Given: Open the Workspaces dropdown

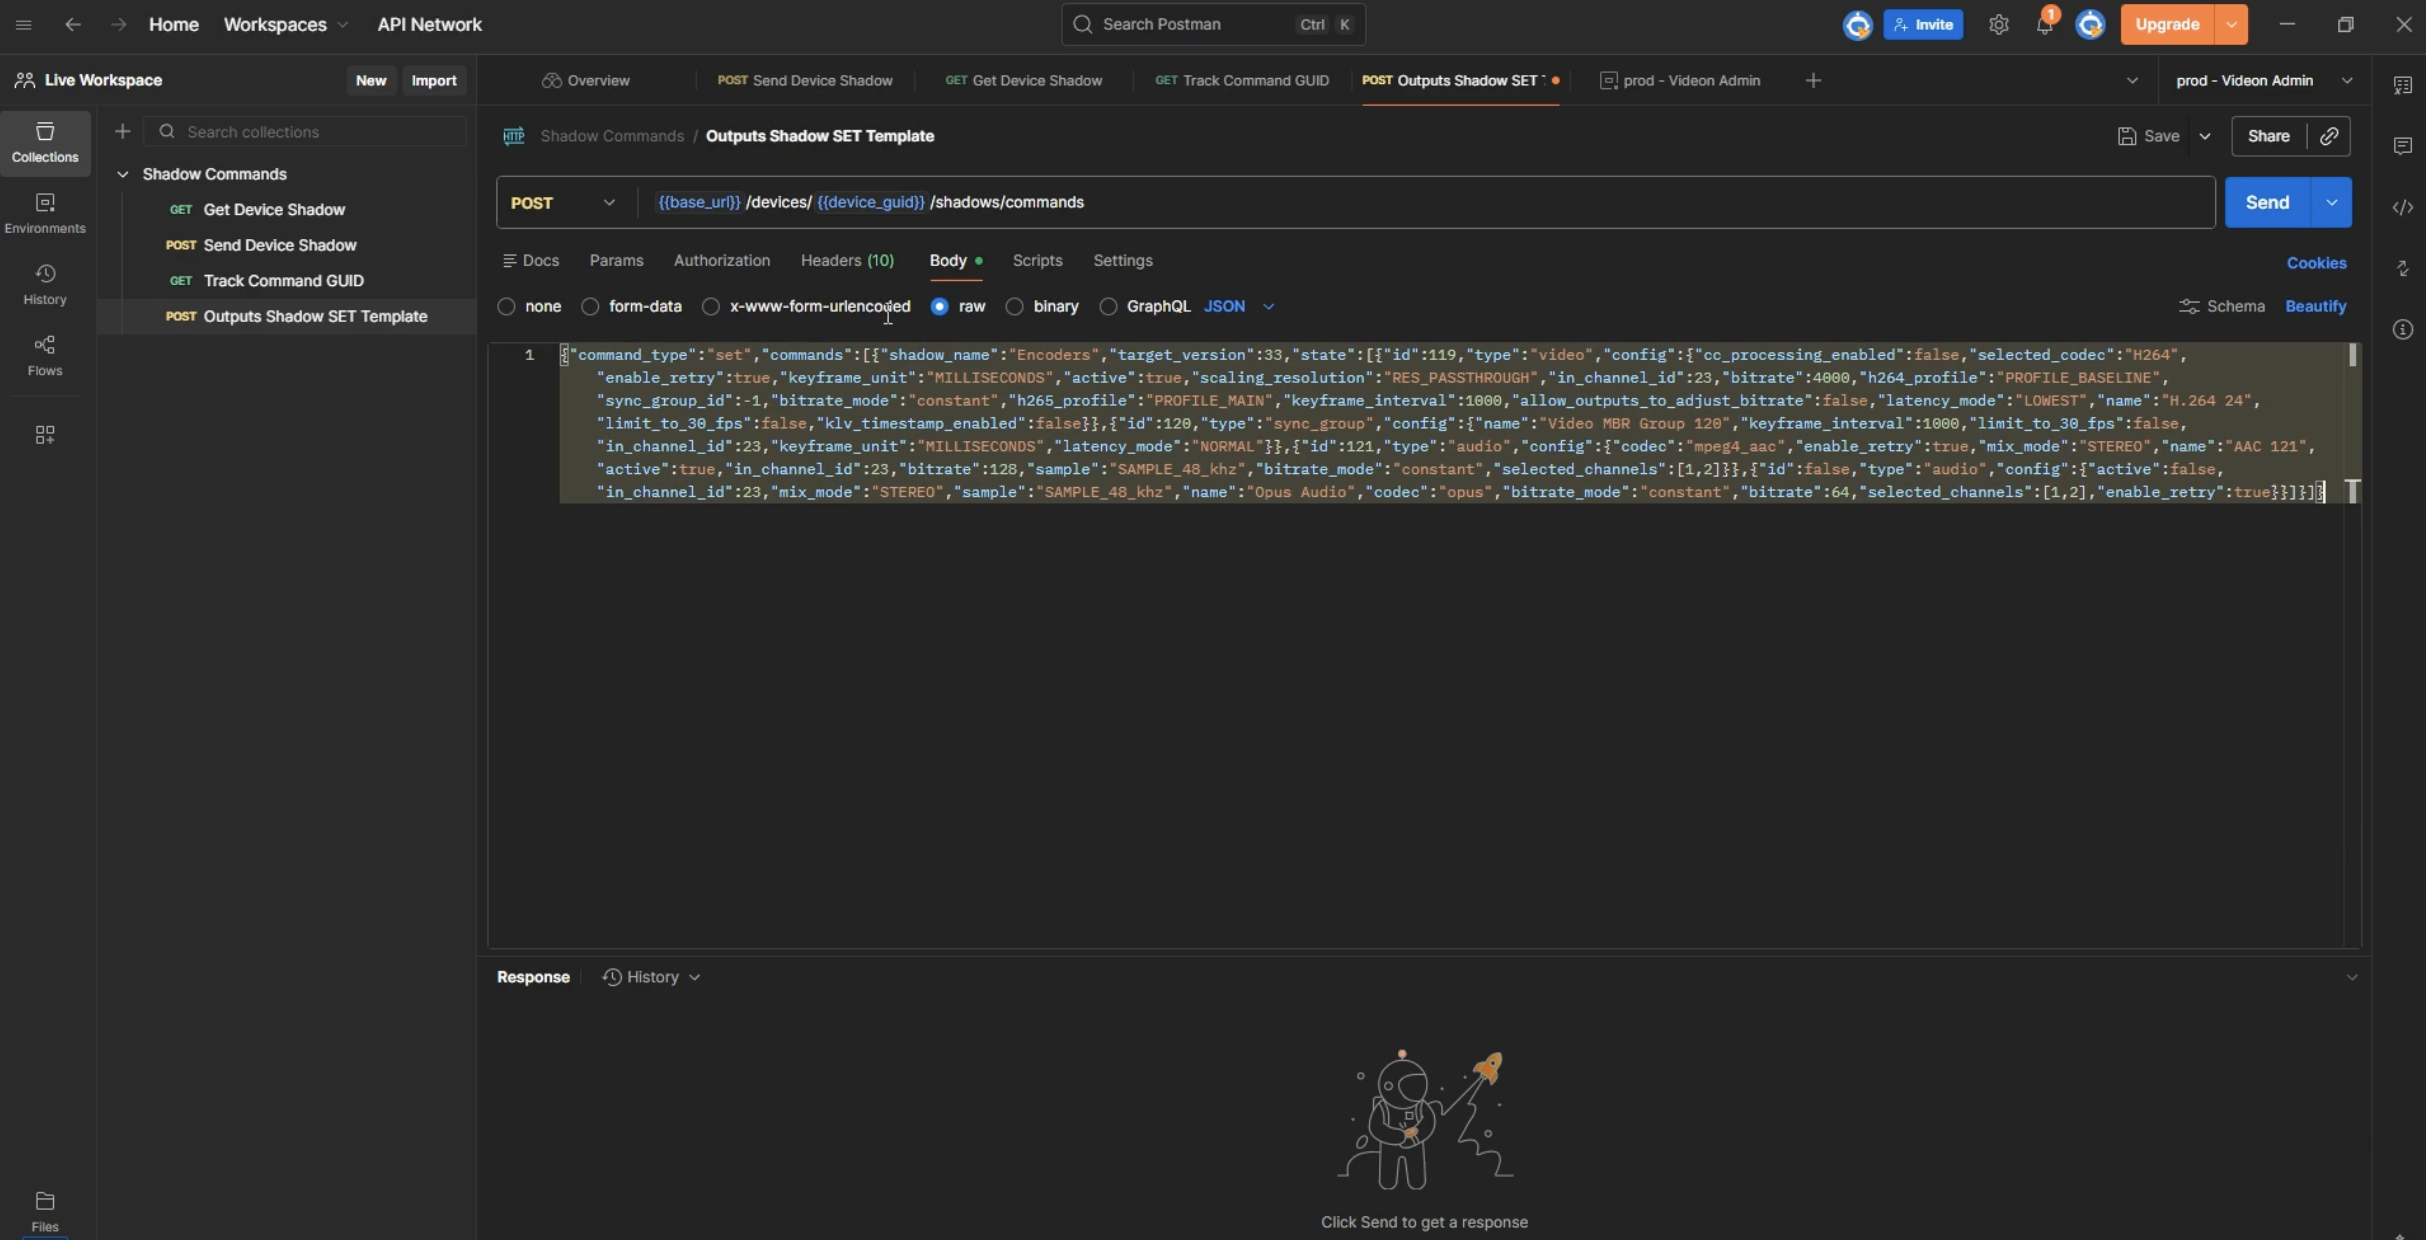Looking at the screenshot, I should click(x=286, y=24).
